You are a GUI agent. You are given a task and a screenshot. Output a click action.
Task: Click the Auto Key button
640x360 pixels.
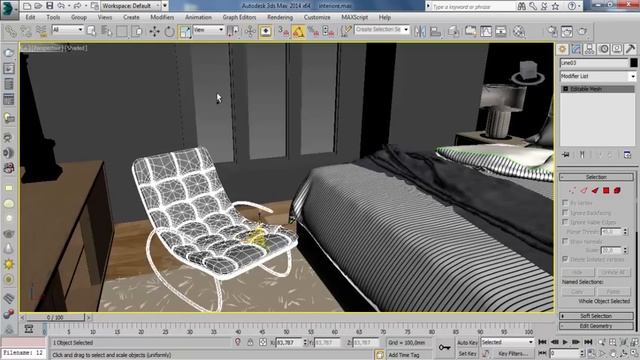tap(467, 342)
